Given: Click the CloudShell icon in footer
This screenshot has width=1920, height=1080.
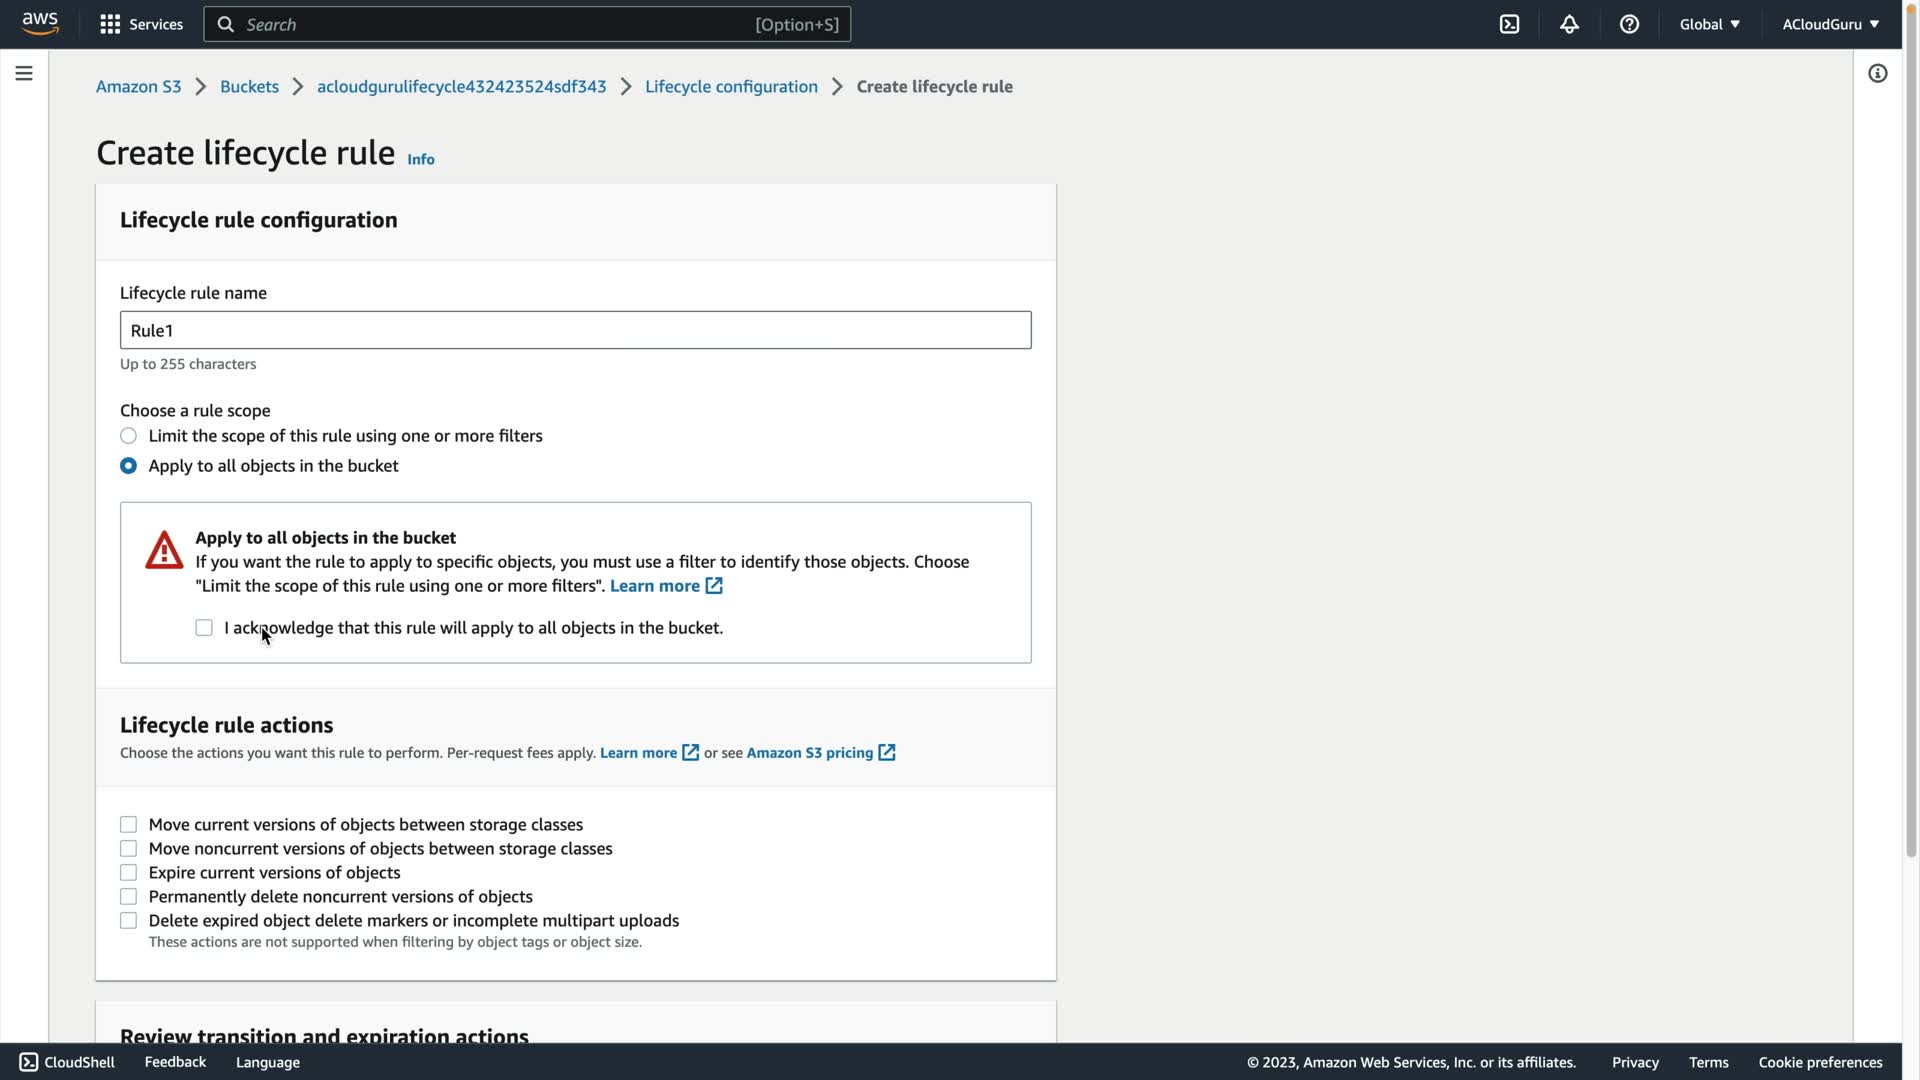Looking at the screenshot, I should coord(29,1062).
